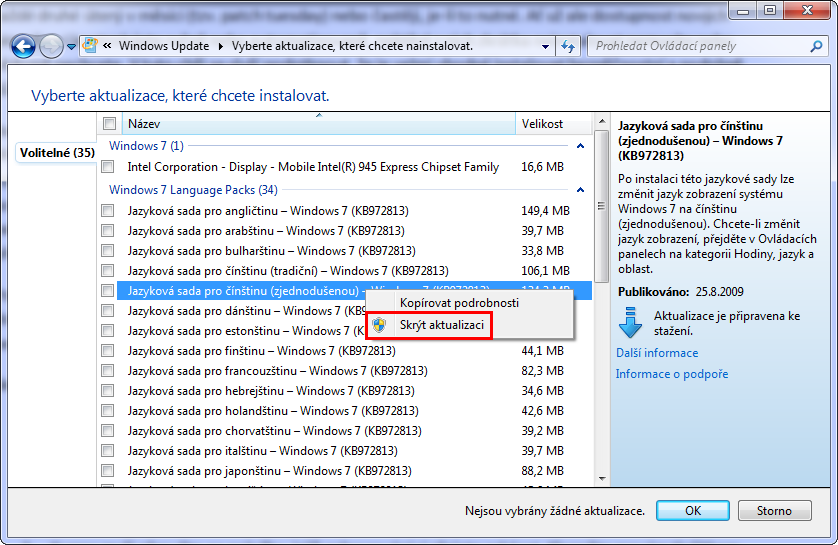Select the italštinu language pack row
The height and width of the screenshot is (545, 838).
(x=345, y=451)
